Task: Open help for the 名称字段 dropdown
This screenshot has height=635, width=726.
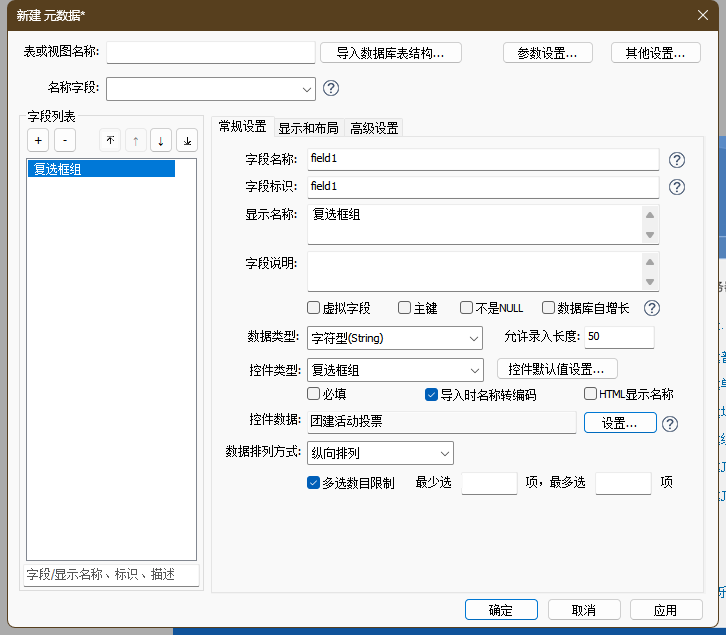Action: tap(331, 88)
